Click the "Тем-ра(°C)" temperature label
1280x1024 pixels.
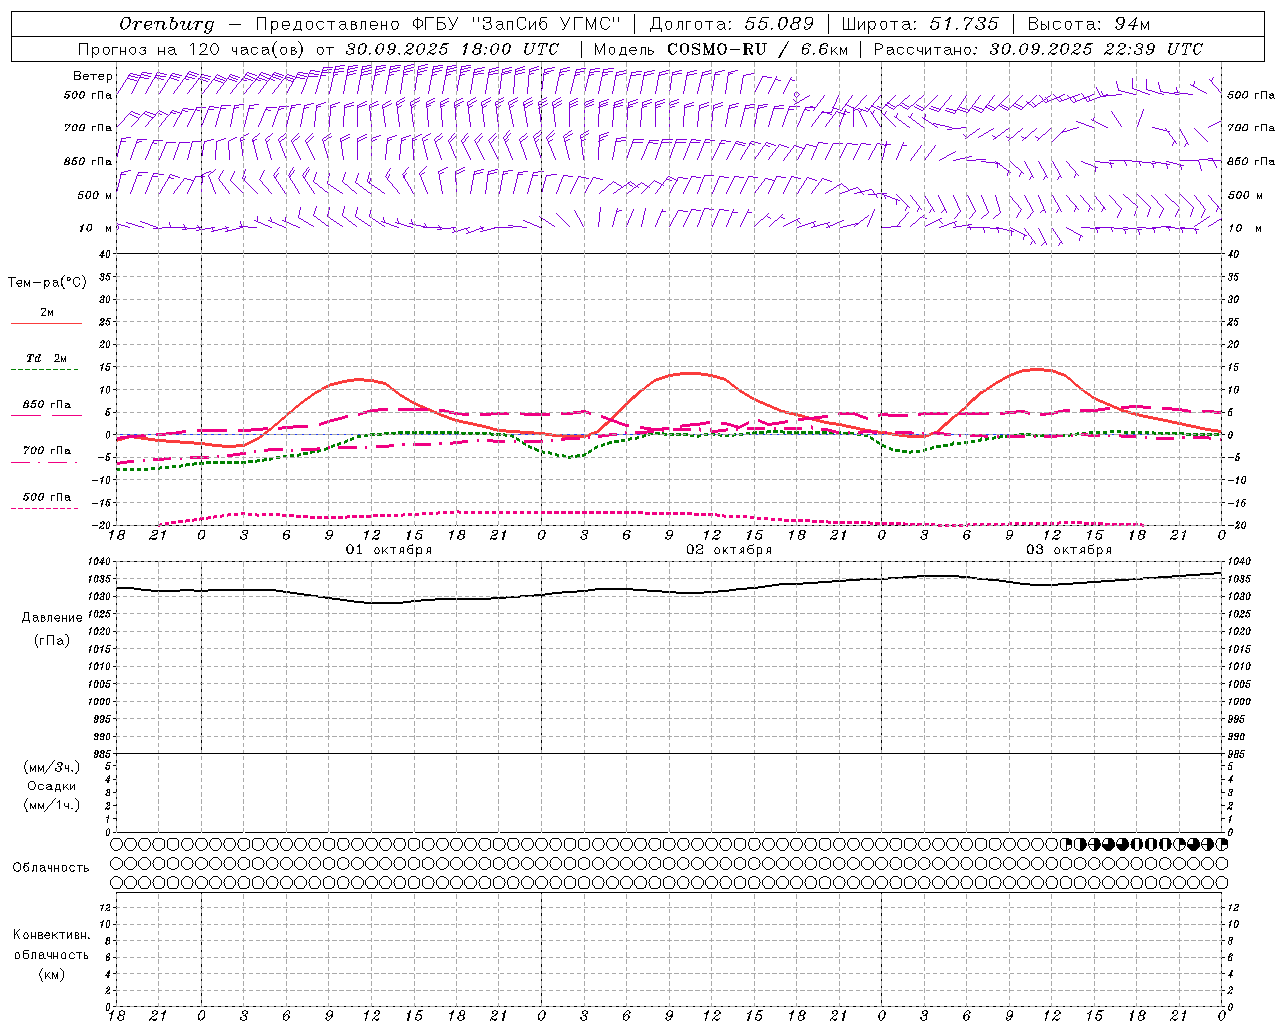[47, 283]
